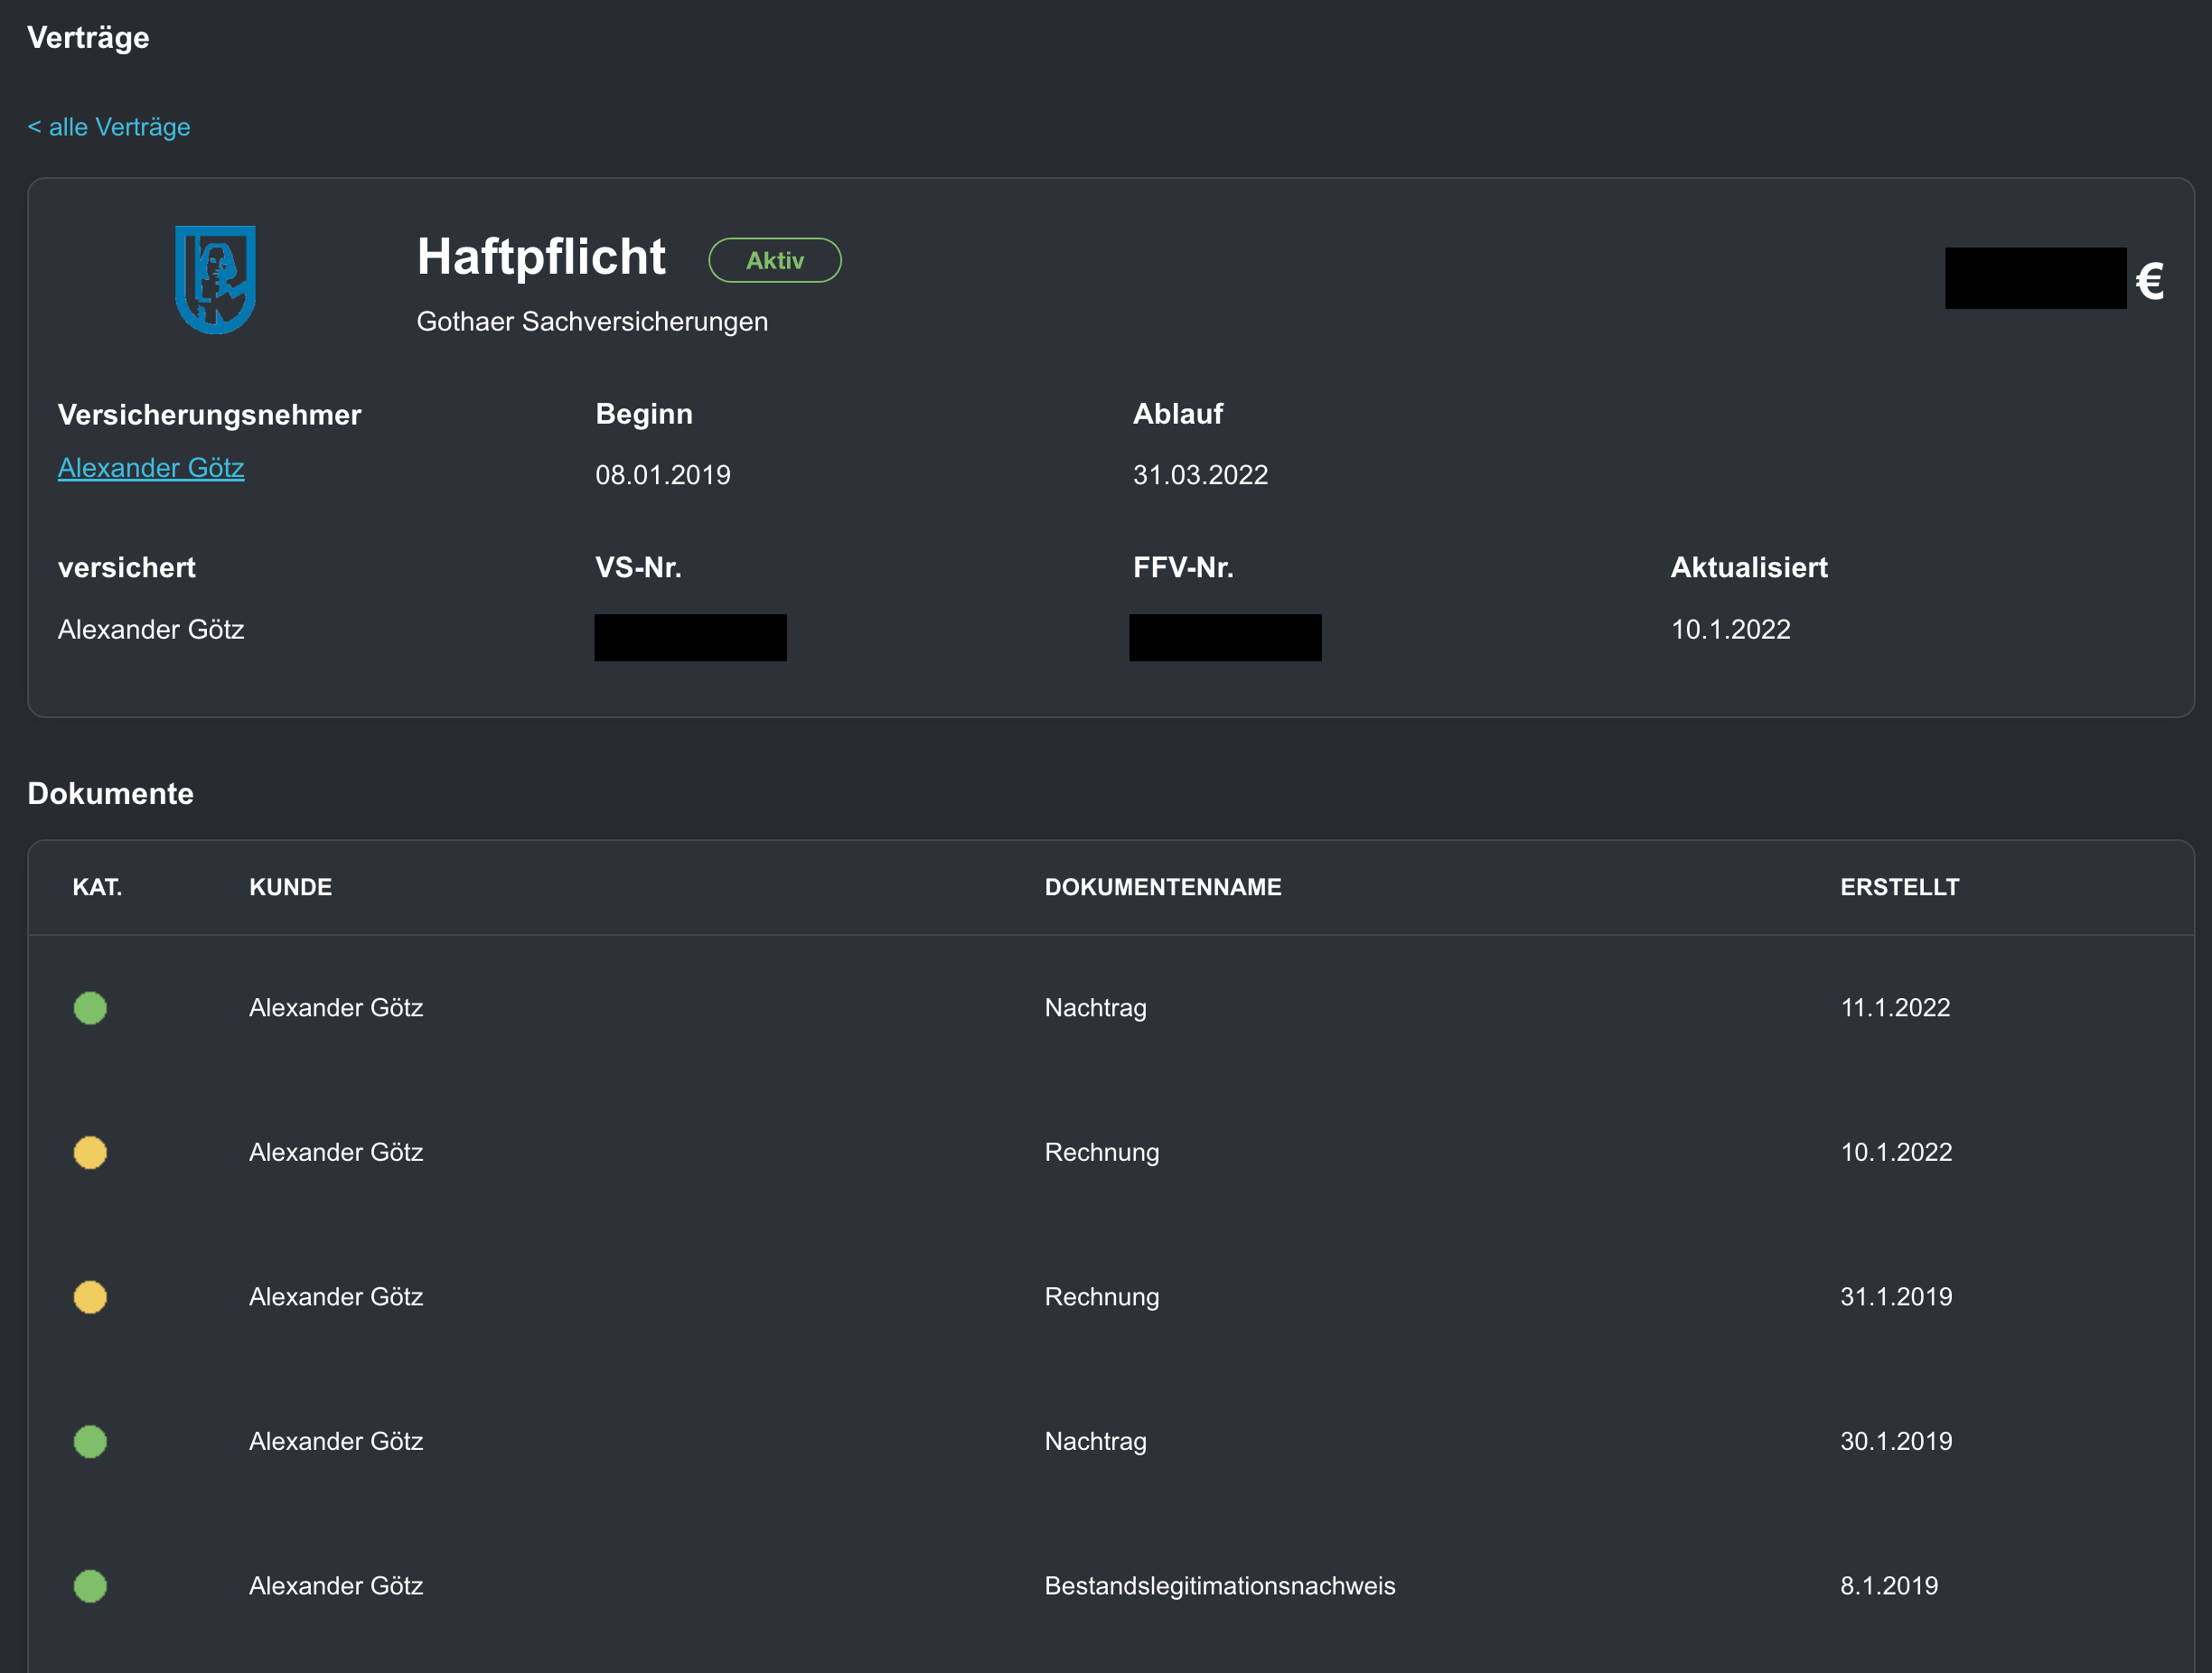
Task: Sort by the ERSTELLT column header
Action: [x=1899, y=887]
